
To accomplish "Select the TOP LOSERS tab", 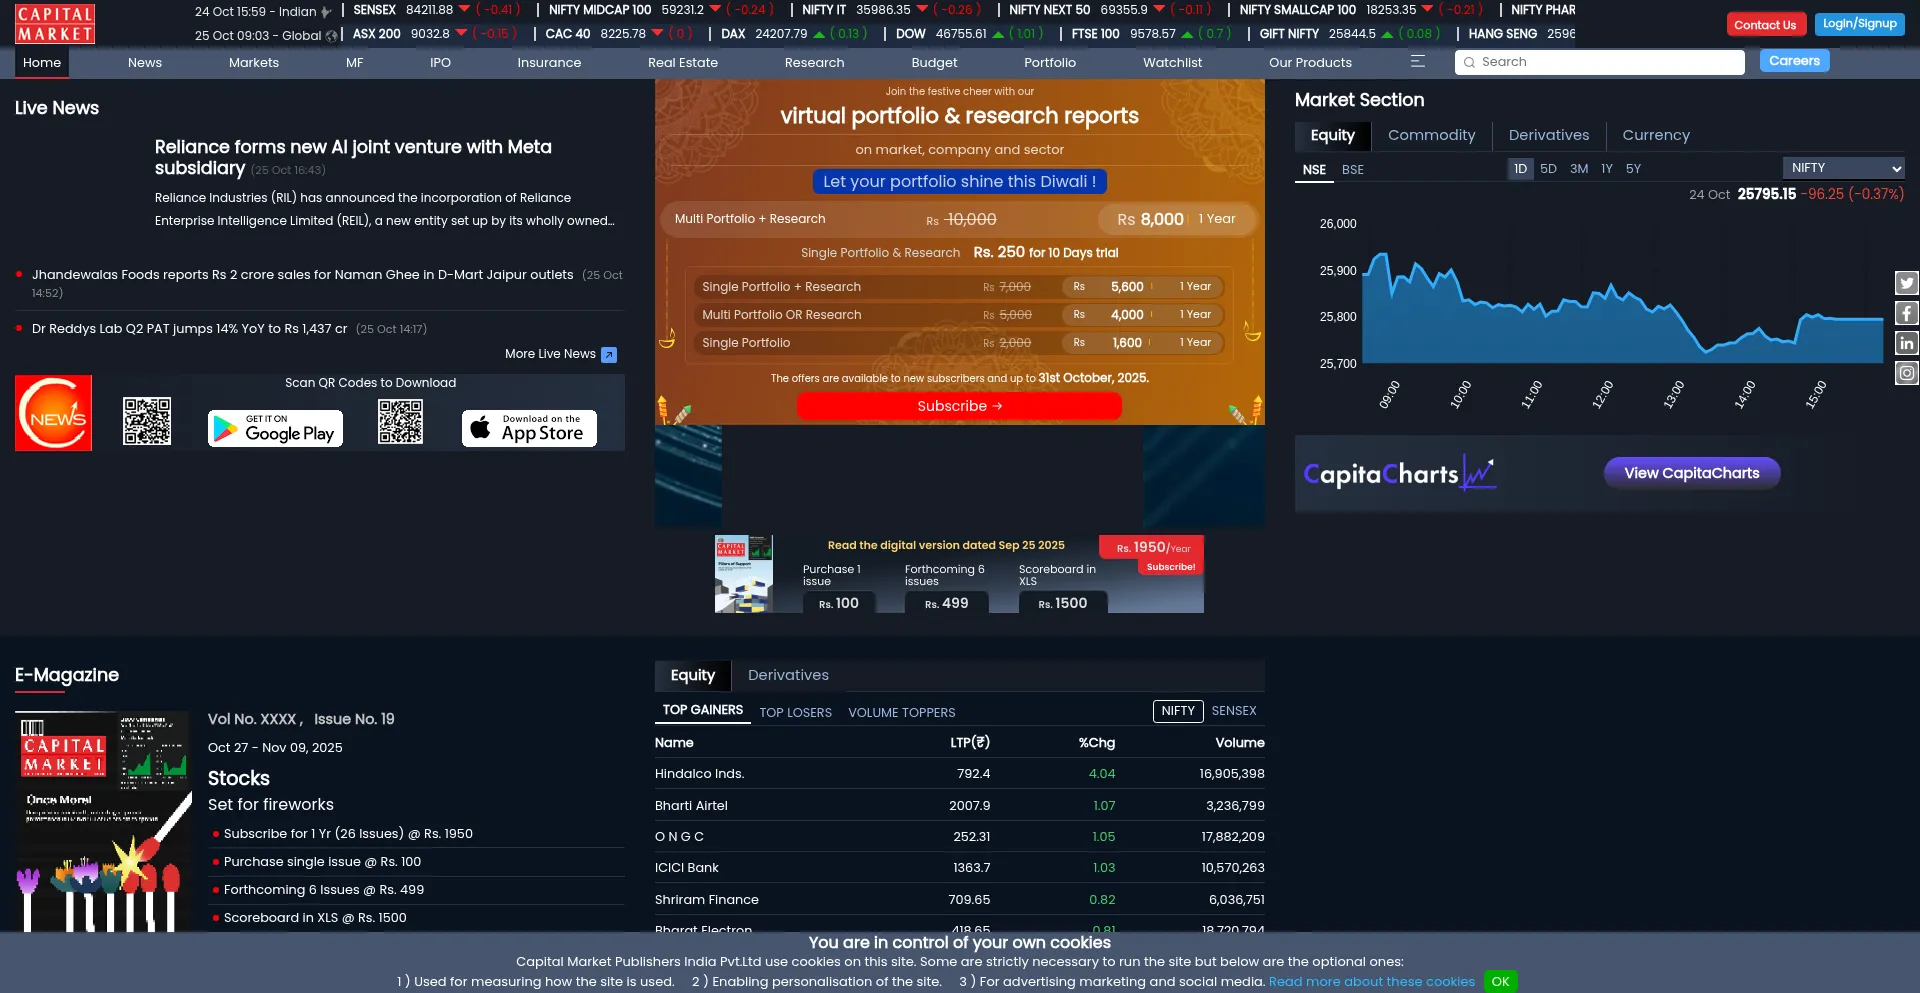I will pos(795,713).
